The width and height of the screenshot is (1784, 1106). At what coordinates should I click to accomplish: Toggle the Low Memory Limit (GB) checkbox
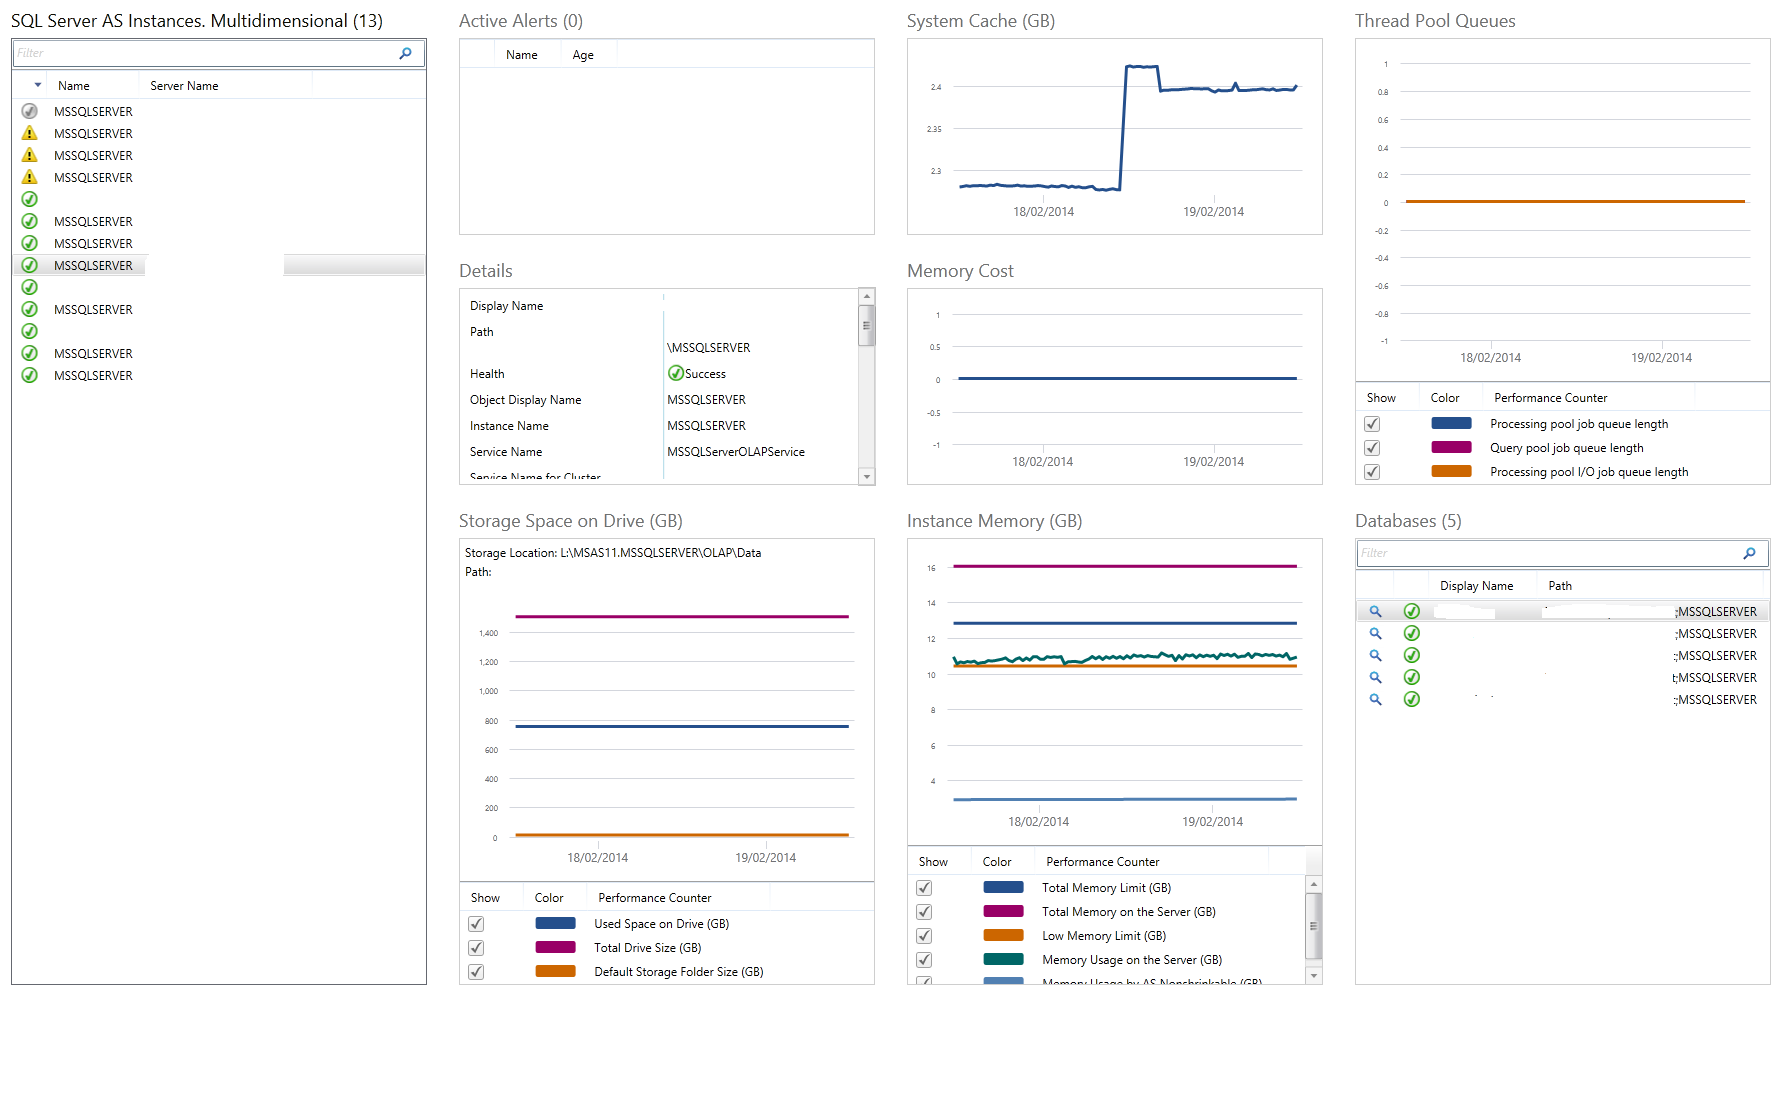(x=924, y=936)
